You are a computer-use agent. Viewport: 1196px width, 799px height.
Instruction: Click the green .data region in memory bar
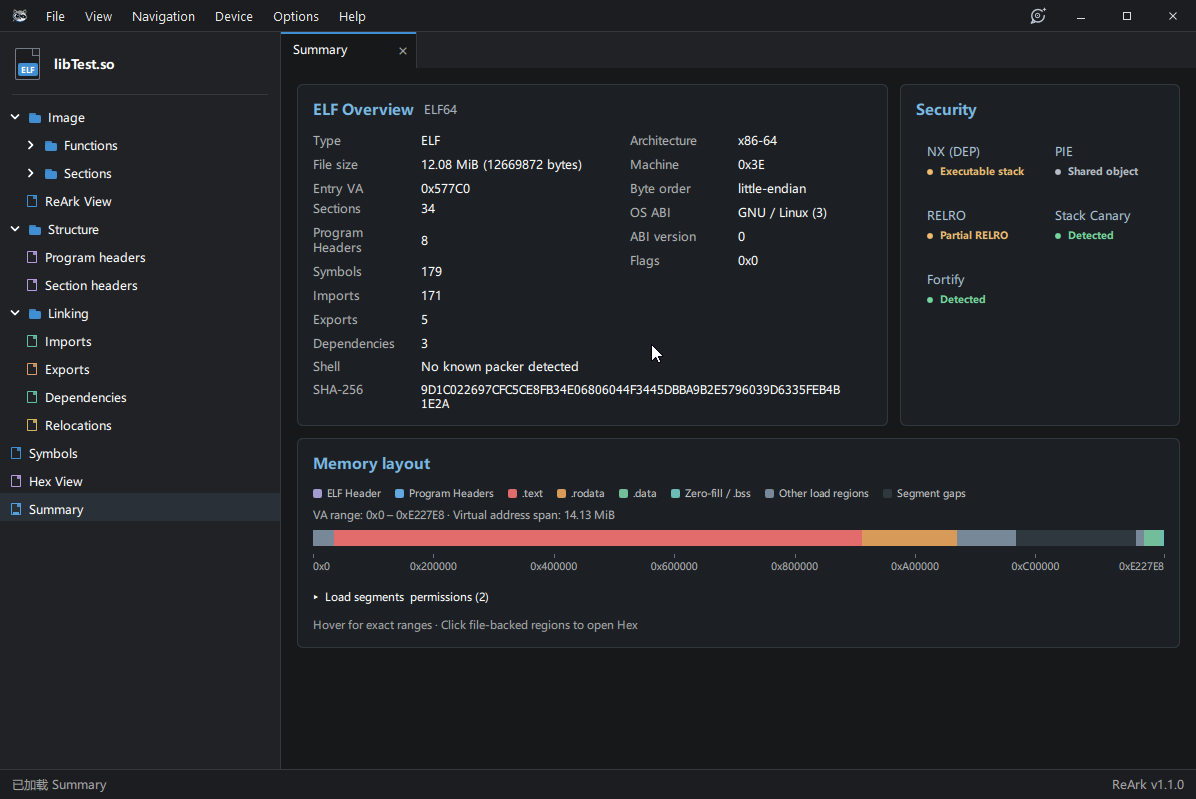pyautogui.click(x=1154, y=538)
